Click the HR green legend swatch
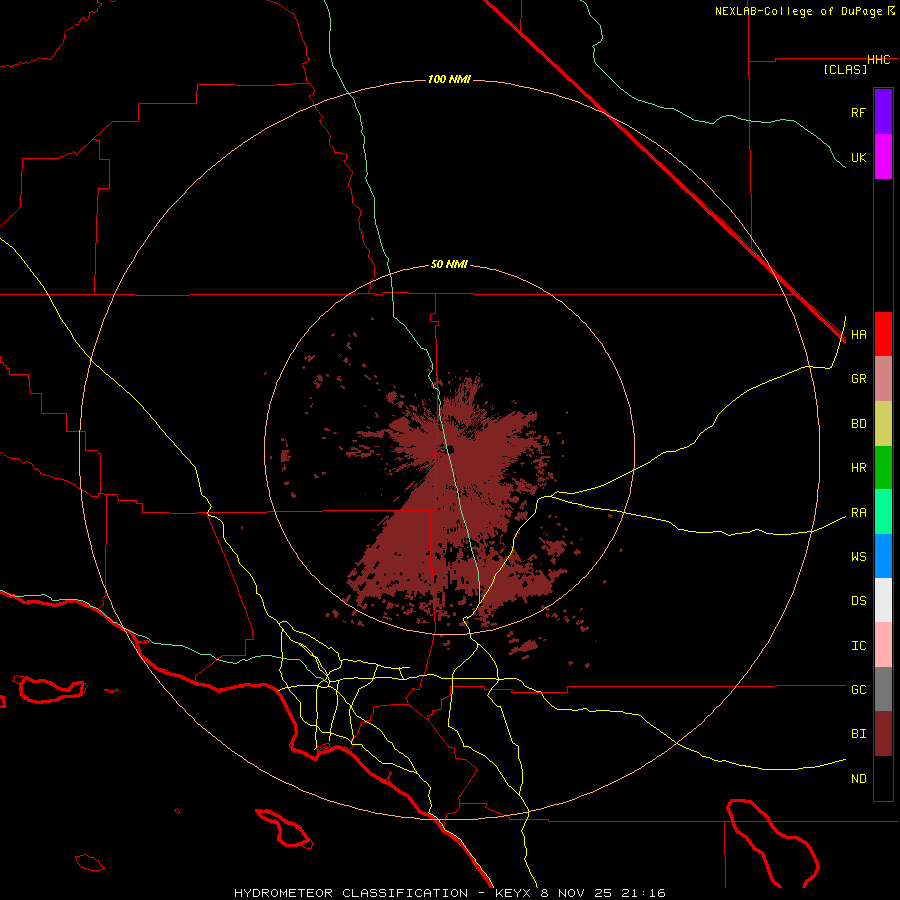900x900 pixels. (x=883, y=468)
